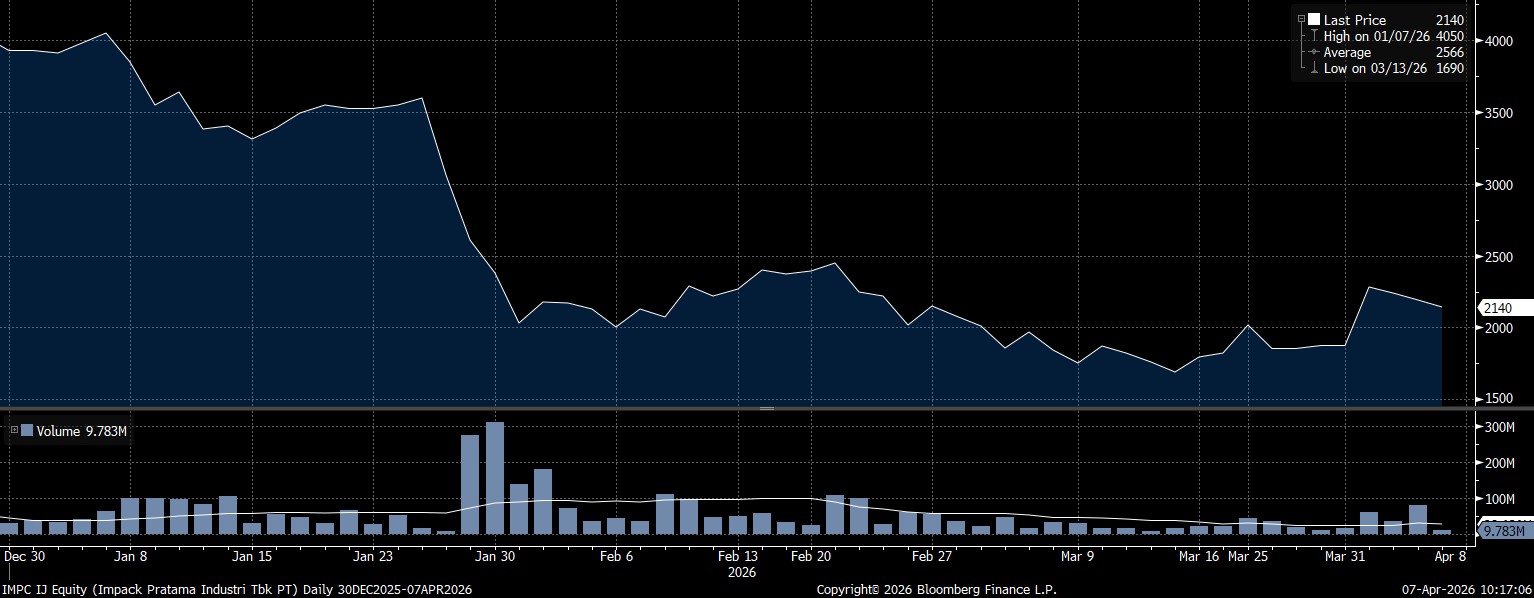The image size is (1534, 598).
Task: Click the High on 01/07/26 legend entry
Action: pos(1372,36)
